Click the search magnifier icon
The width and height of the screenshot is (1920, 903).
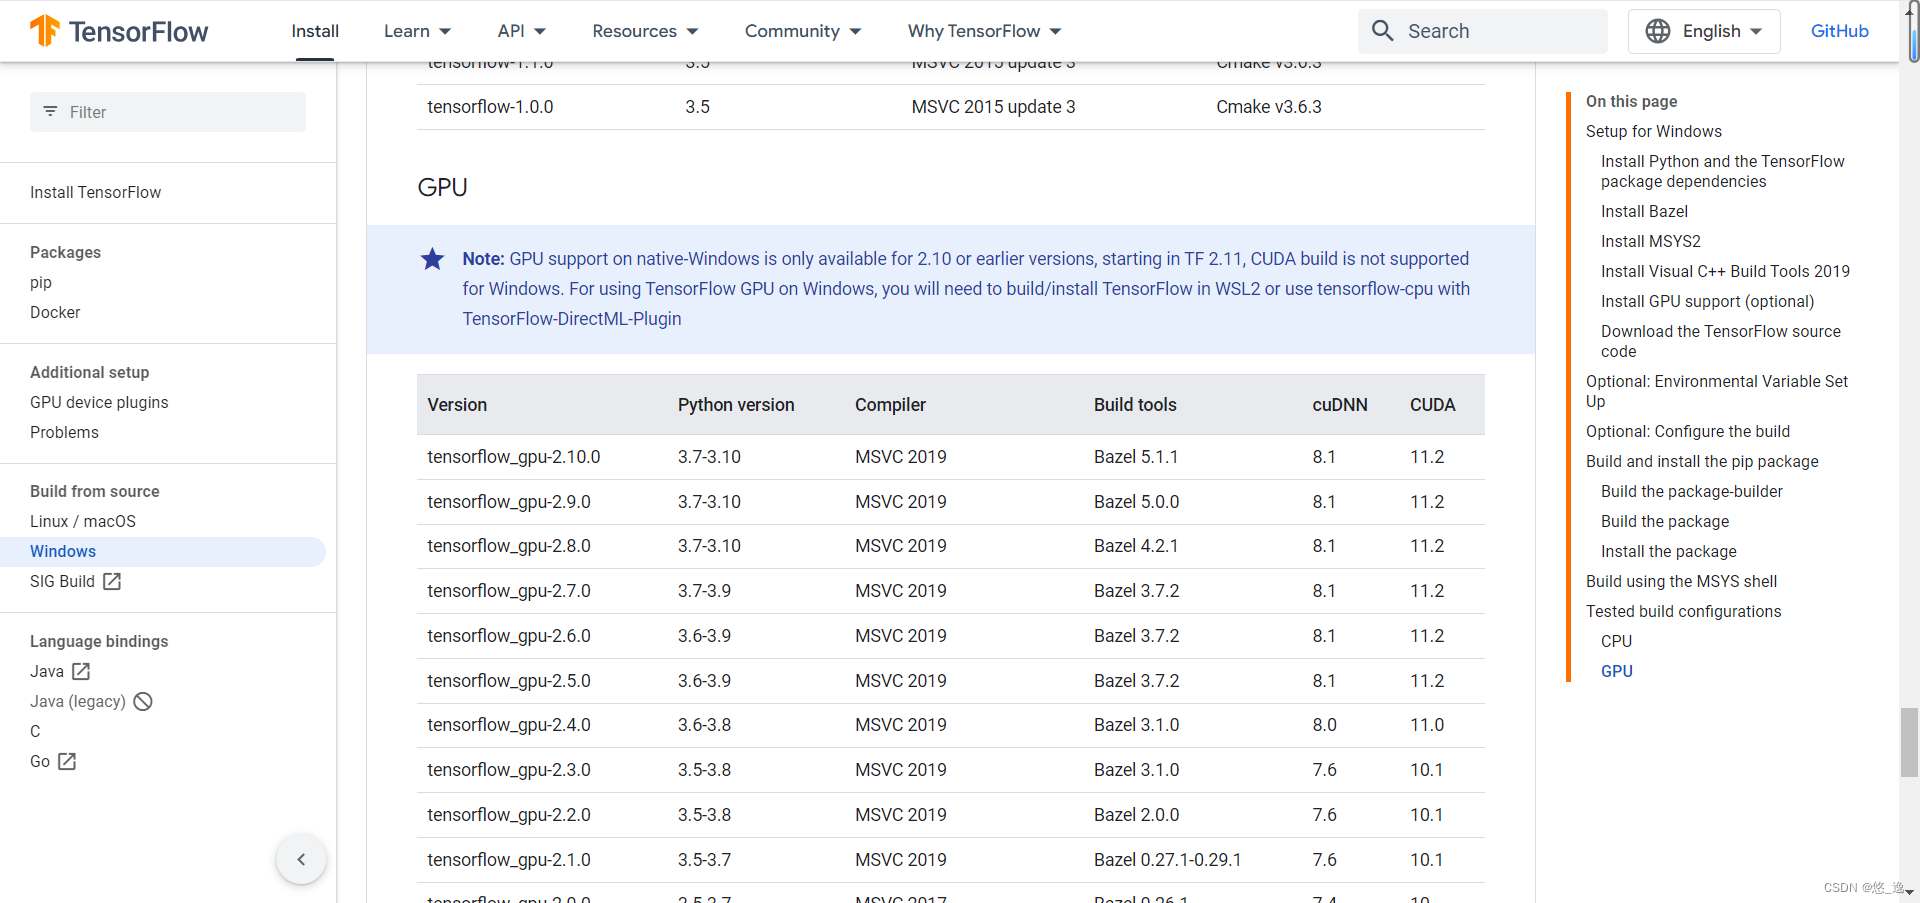pos(1382,31)
